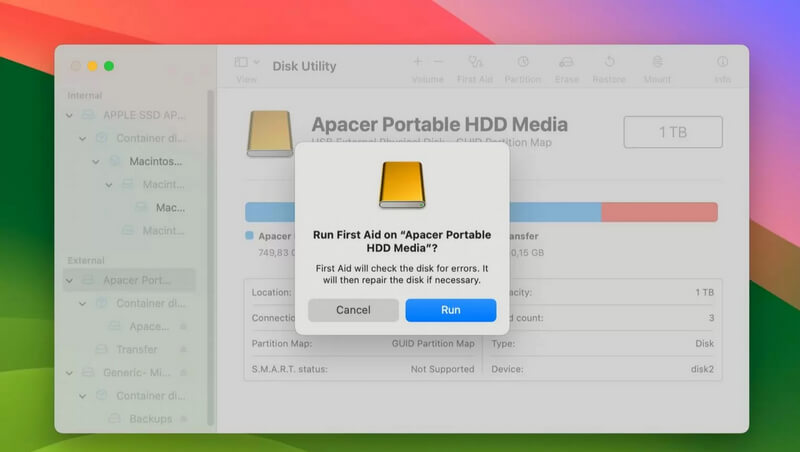Viewport: 800px width, 452px height.
Task: Collapse the Apacer Portable disk tree
Action: [x=70, y=281]
